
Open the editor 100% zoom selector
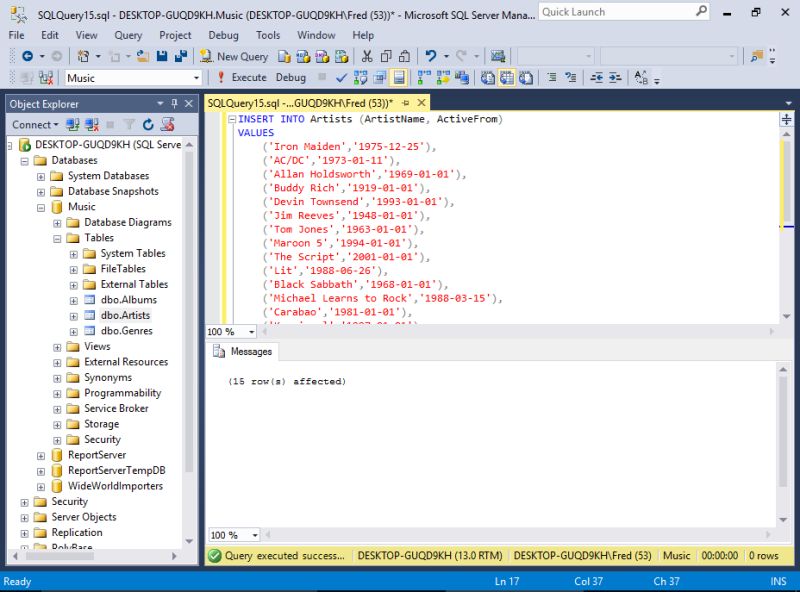(x=231, y=331)
